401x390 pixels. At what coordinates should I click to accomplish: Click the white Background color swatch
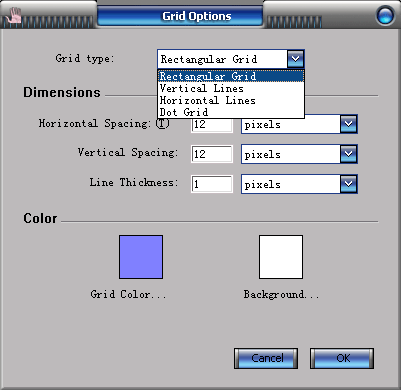pos(281,257)
